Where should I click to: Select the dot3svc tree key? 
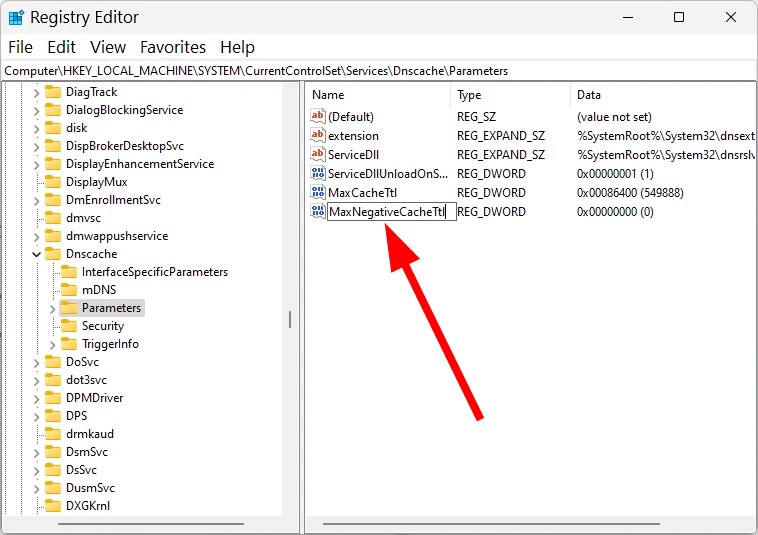click(86, 380)
